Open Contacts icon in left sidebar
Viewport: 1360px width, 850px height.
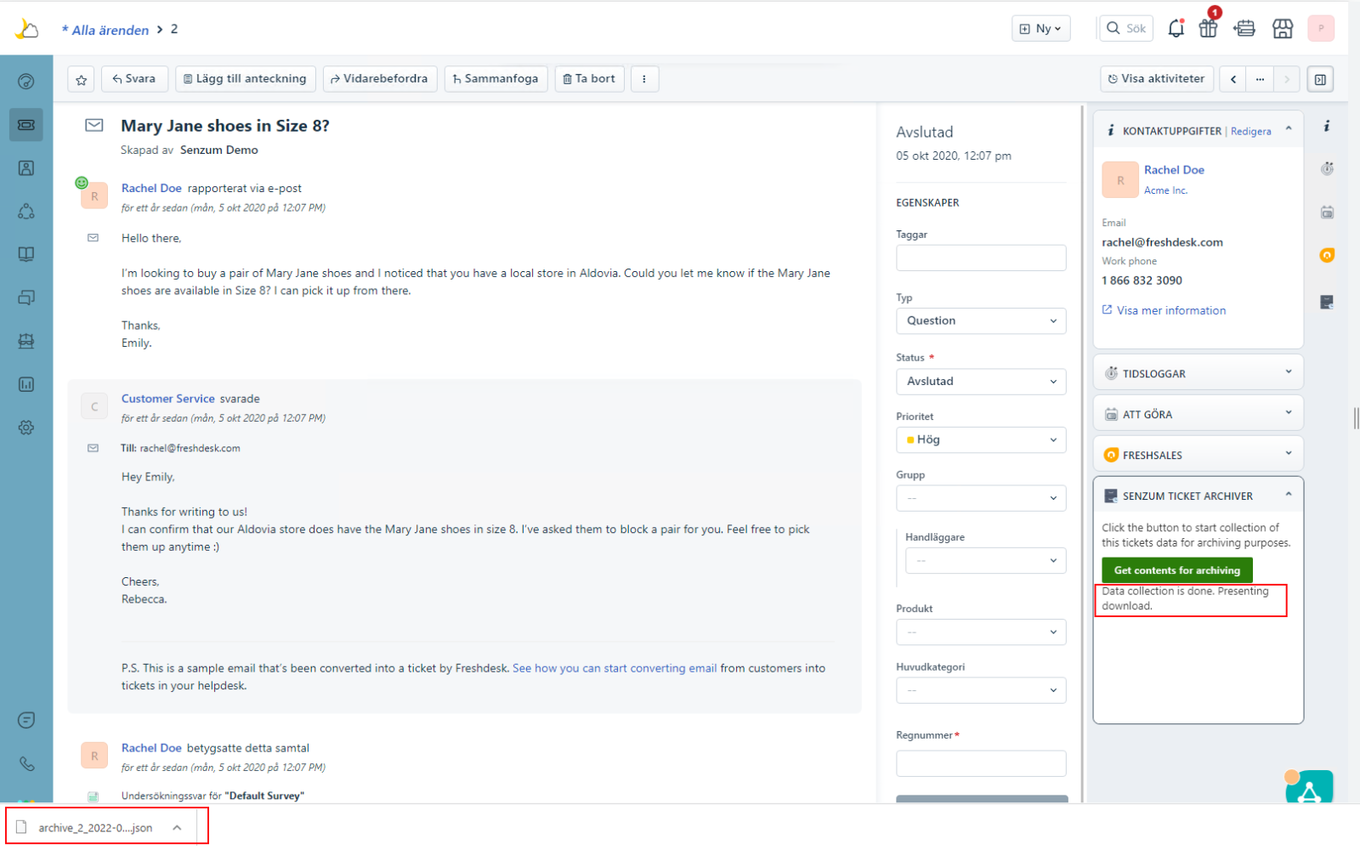(x=26, y=168)
